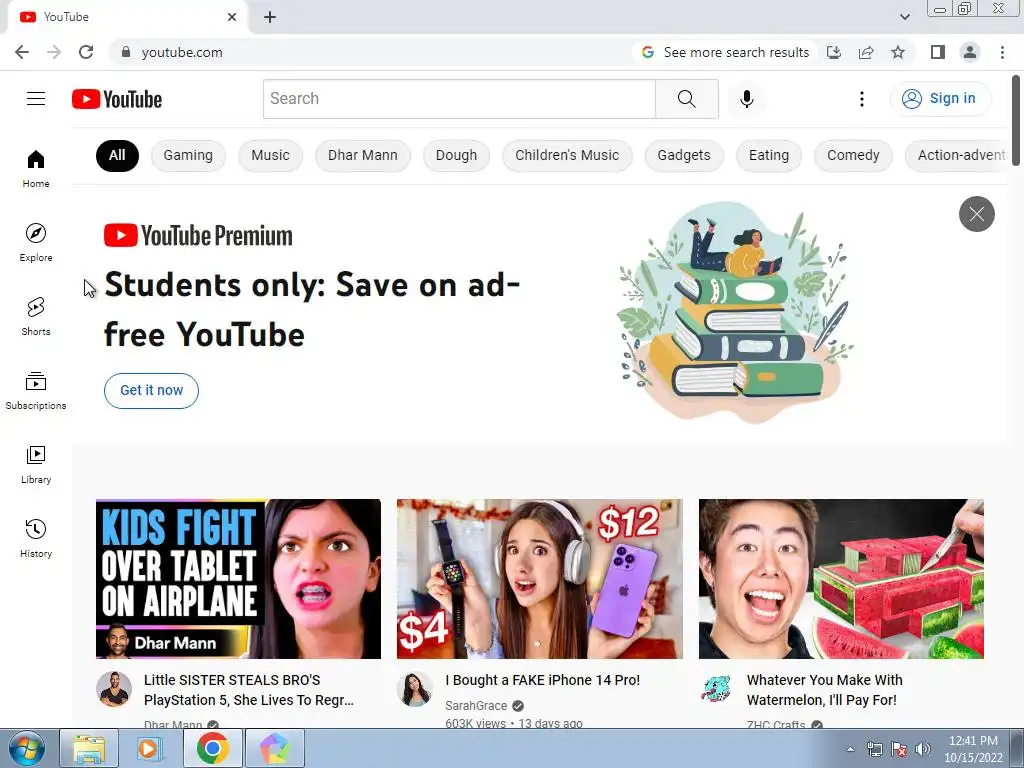Click the share page icon in address bar
Viewport: 1024px width, 768px height.
tap(866, 52)
